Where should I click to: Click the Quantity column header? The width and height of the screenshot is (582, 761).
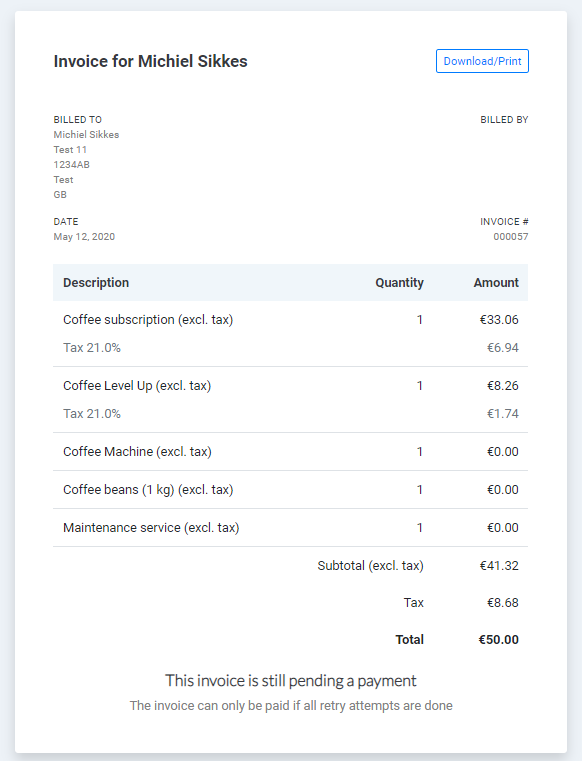pyautogui.click(x=399, y=282)
